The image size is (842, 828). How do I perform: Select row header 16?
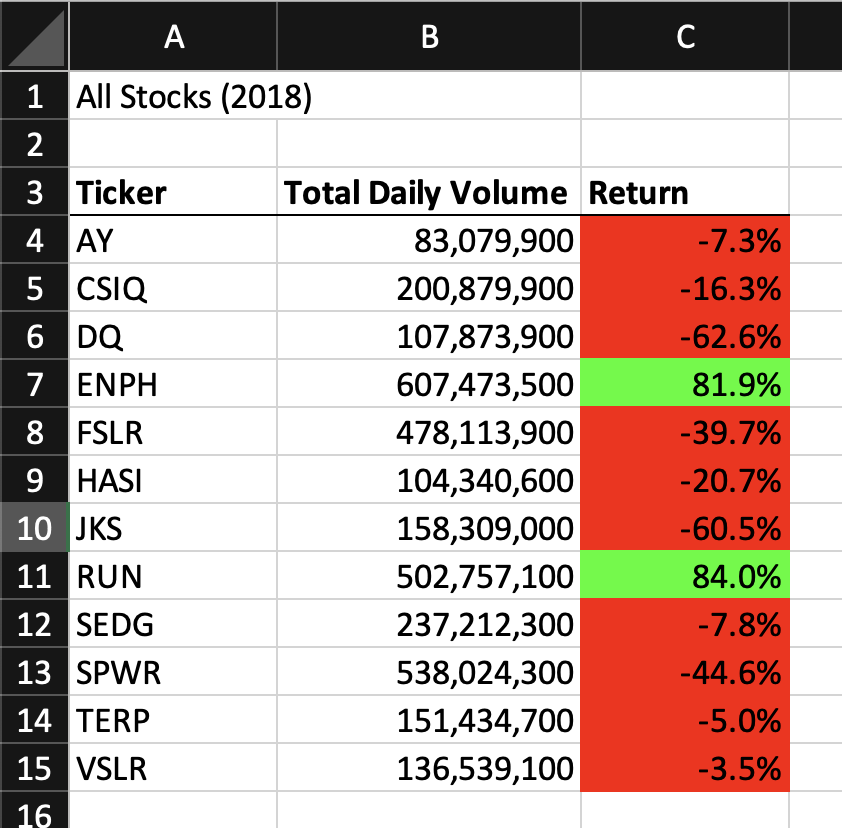[x=33, y=812]
